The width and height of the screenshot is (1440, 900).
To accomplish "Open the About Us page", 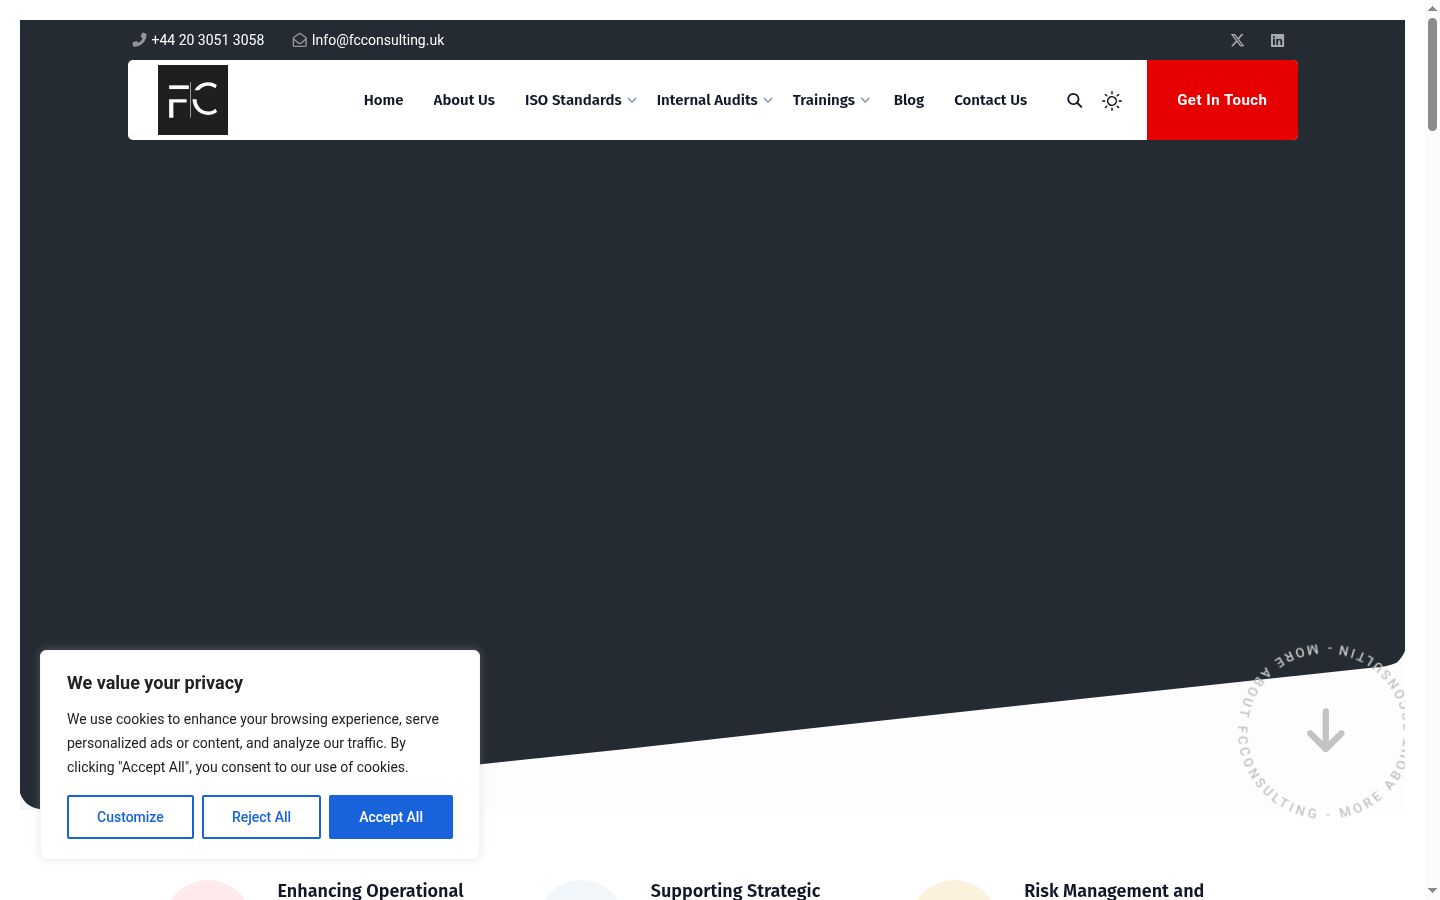I will click(x=464, y=100).
